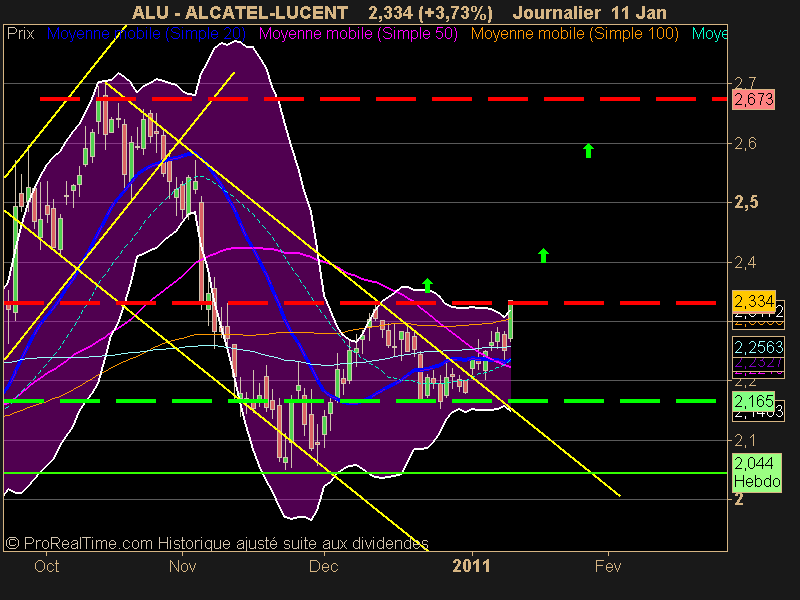800x600 pixels.
Task: Click the 2,6 price axis label
Action: click(x=745, y=143)
